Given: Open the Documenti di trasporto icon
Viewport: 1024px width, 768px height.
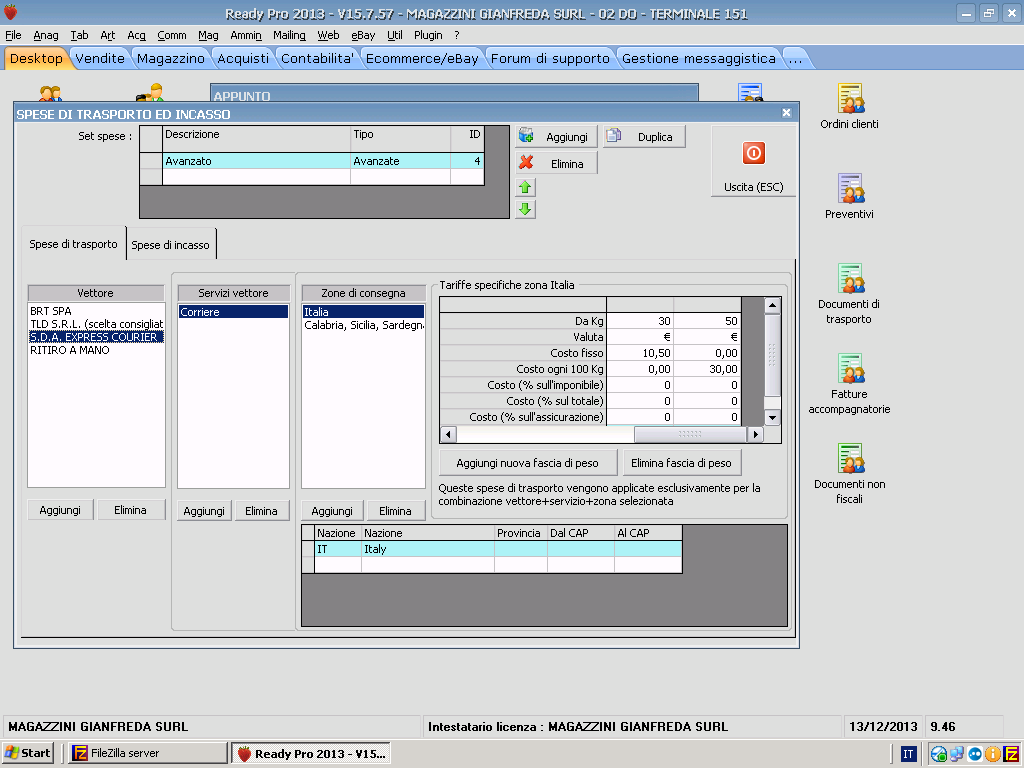Looking at the screenshot, I should click(849, 294).
